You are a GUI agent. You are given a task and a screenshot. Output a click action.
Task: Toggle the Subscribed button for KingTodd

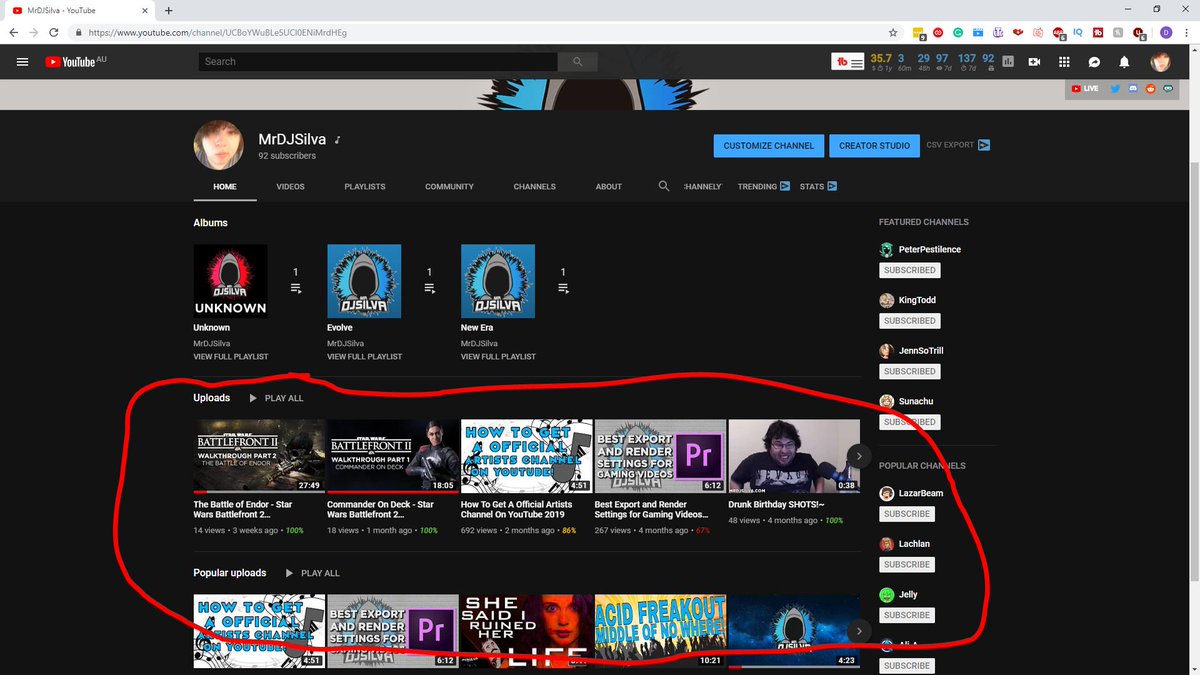click(910, 321)
